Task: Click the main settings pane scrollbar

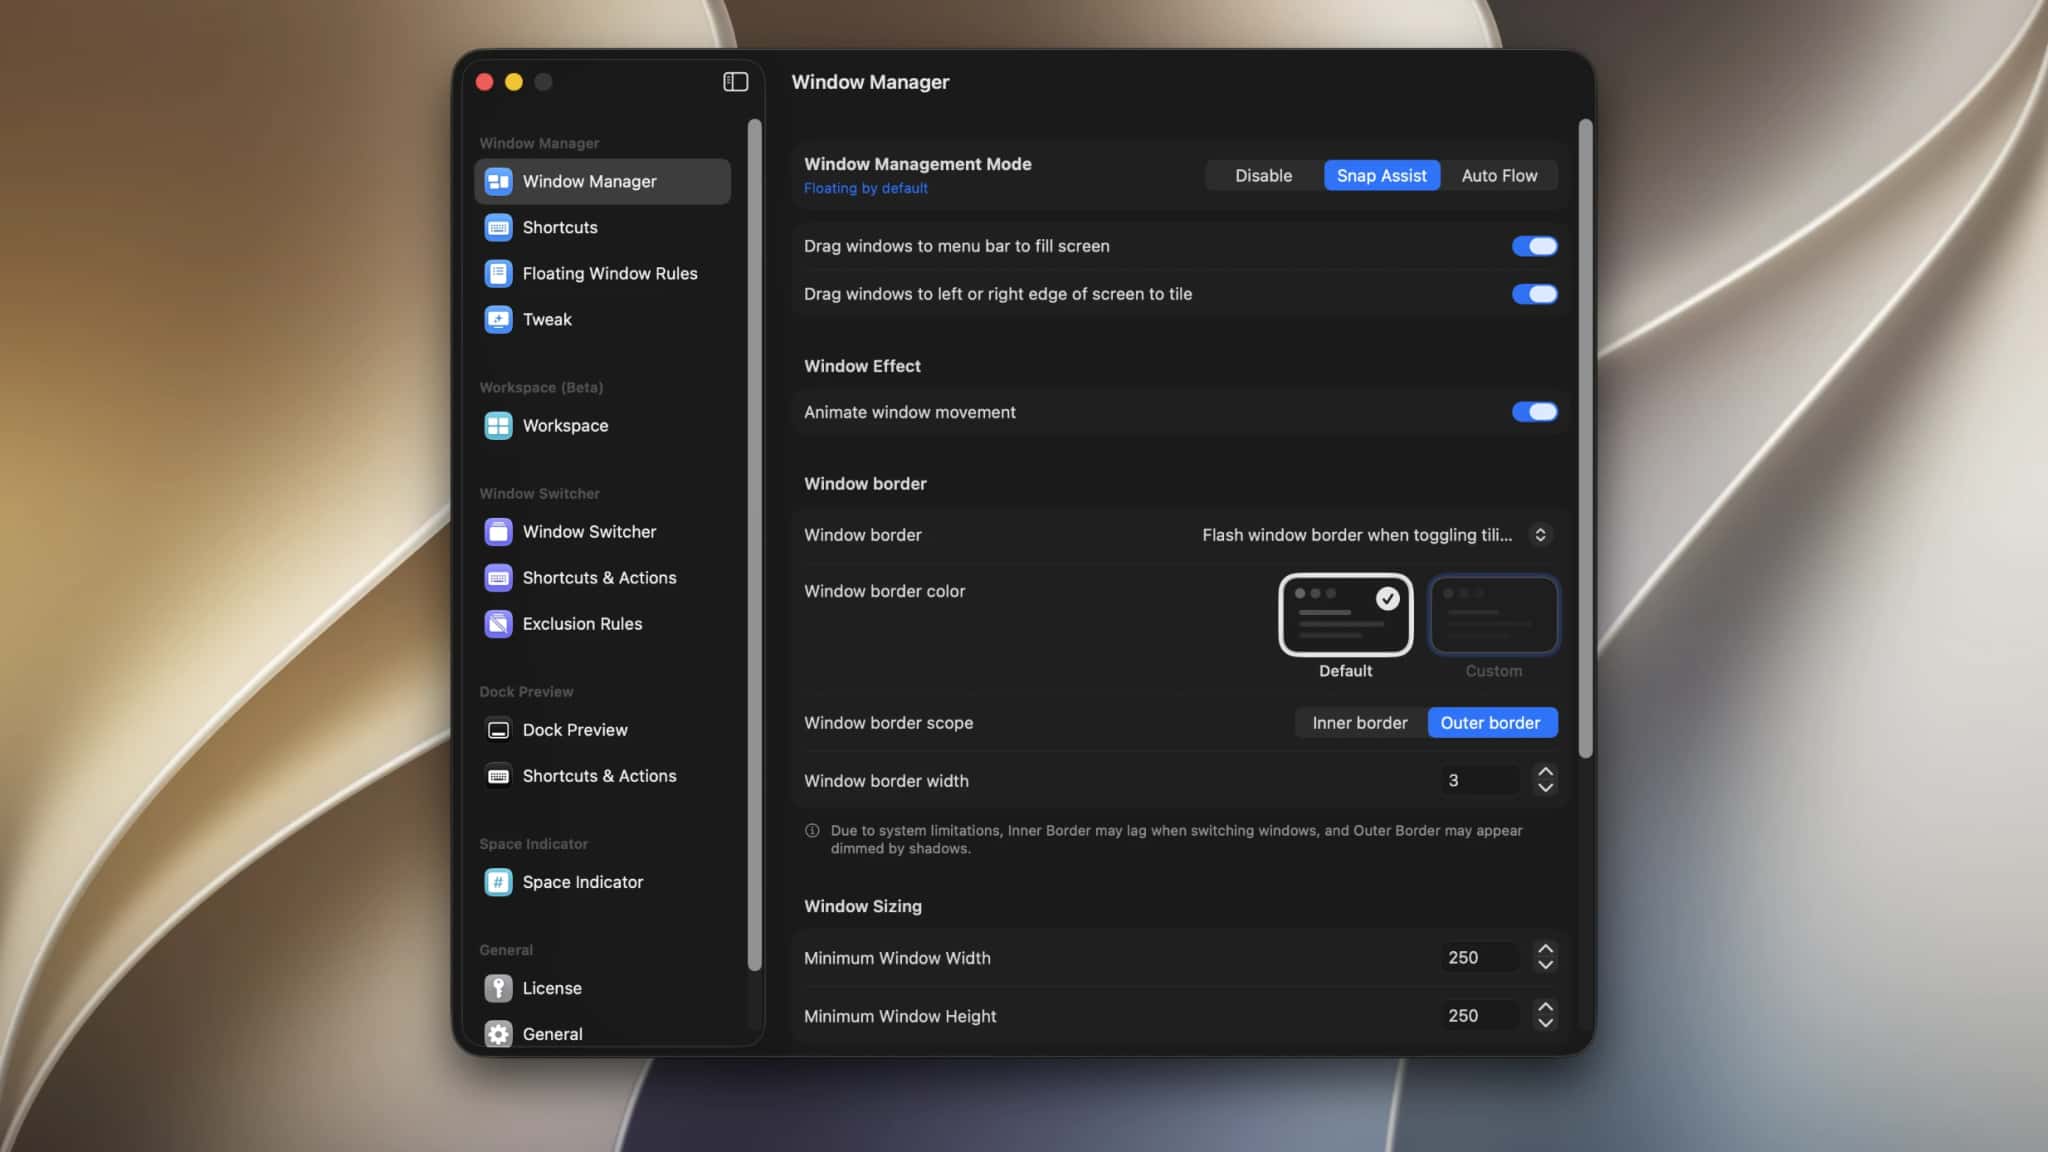Action: point(1585,438)
